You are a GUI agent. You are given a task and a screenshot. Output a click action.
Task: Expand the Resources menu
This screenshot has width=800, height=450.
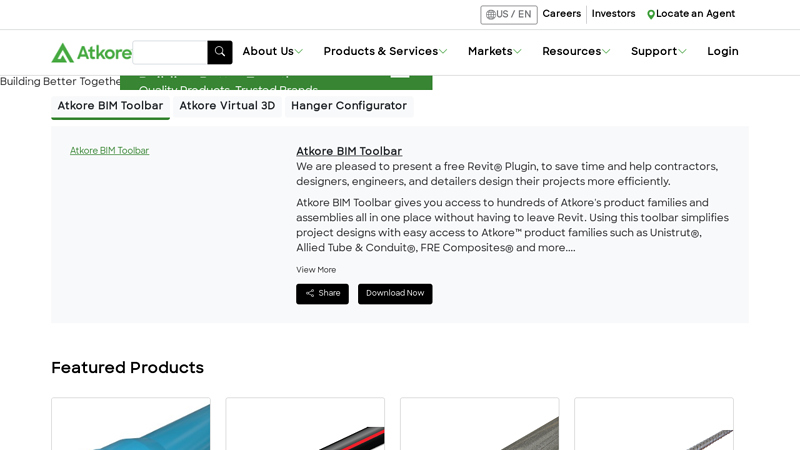576,52
